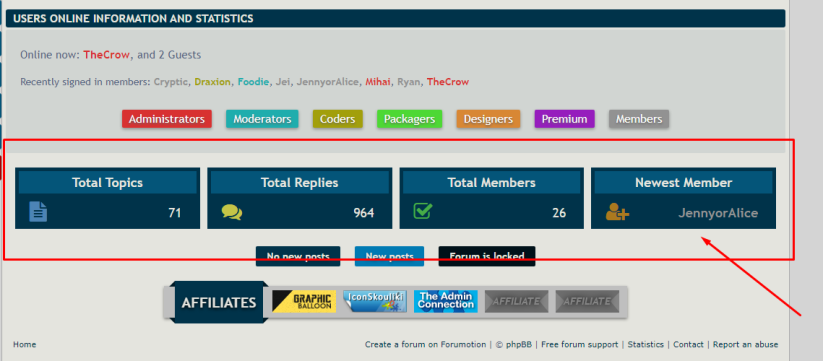Click the second empty AFFILIATE placeholder banner
823x361 pixels.
click(x=587, y=302)
